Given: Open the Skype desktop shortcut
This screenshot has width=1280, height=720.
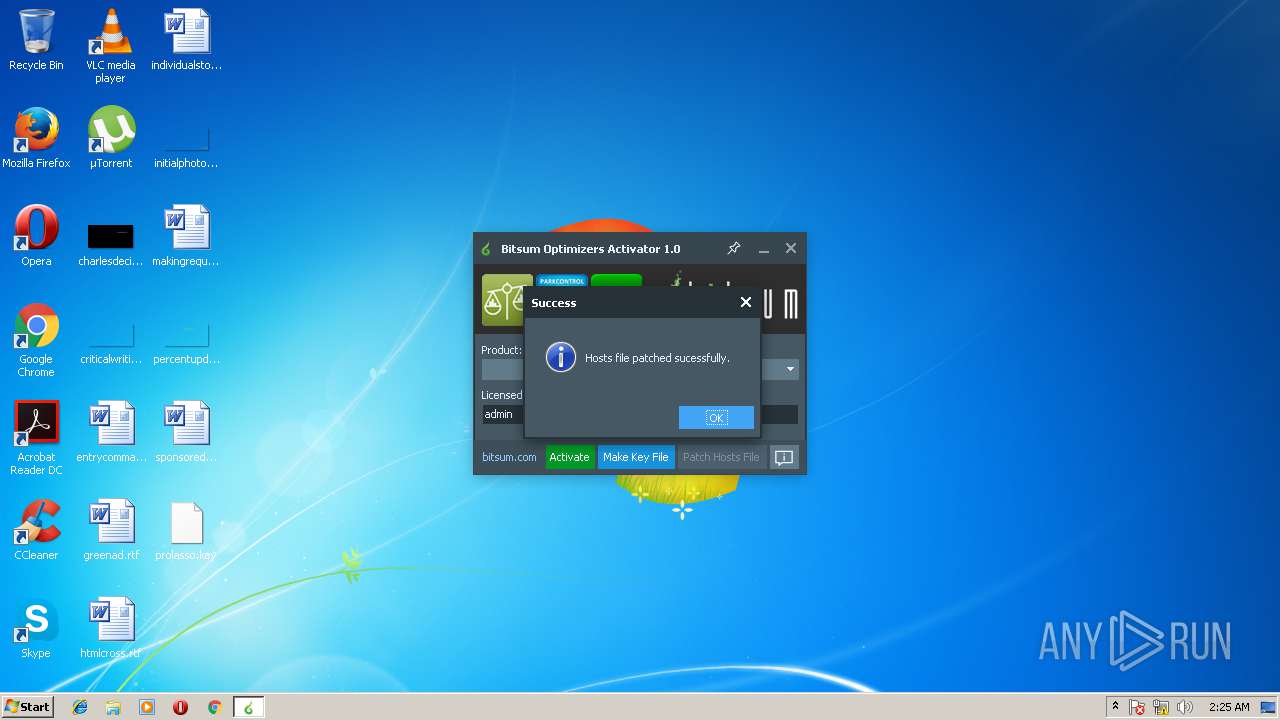Looking at the screenshot, I should 36,628.
